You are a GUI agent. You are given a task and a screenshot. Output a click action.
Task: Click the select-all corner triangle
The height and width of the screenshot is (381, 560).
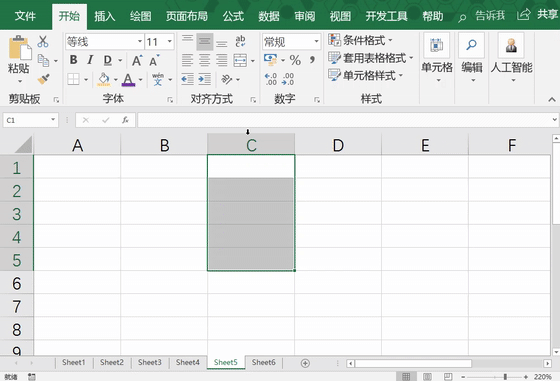pyautogui.click(x=23, y=145)
